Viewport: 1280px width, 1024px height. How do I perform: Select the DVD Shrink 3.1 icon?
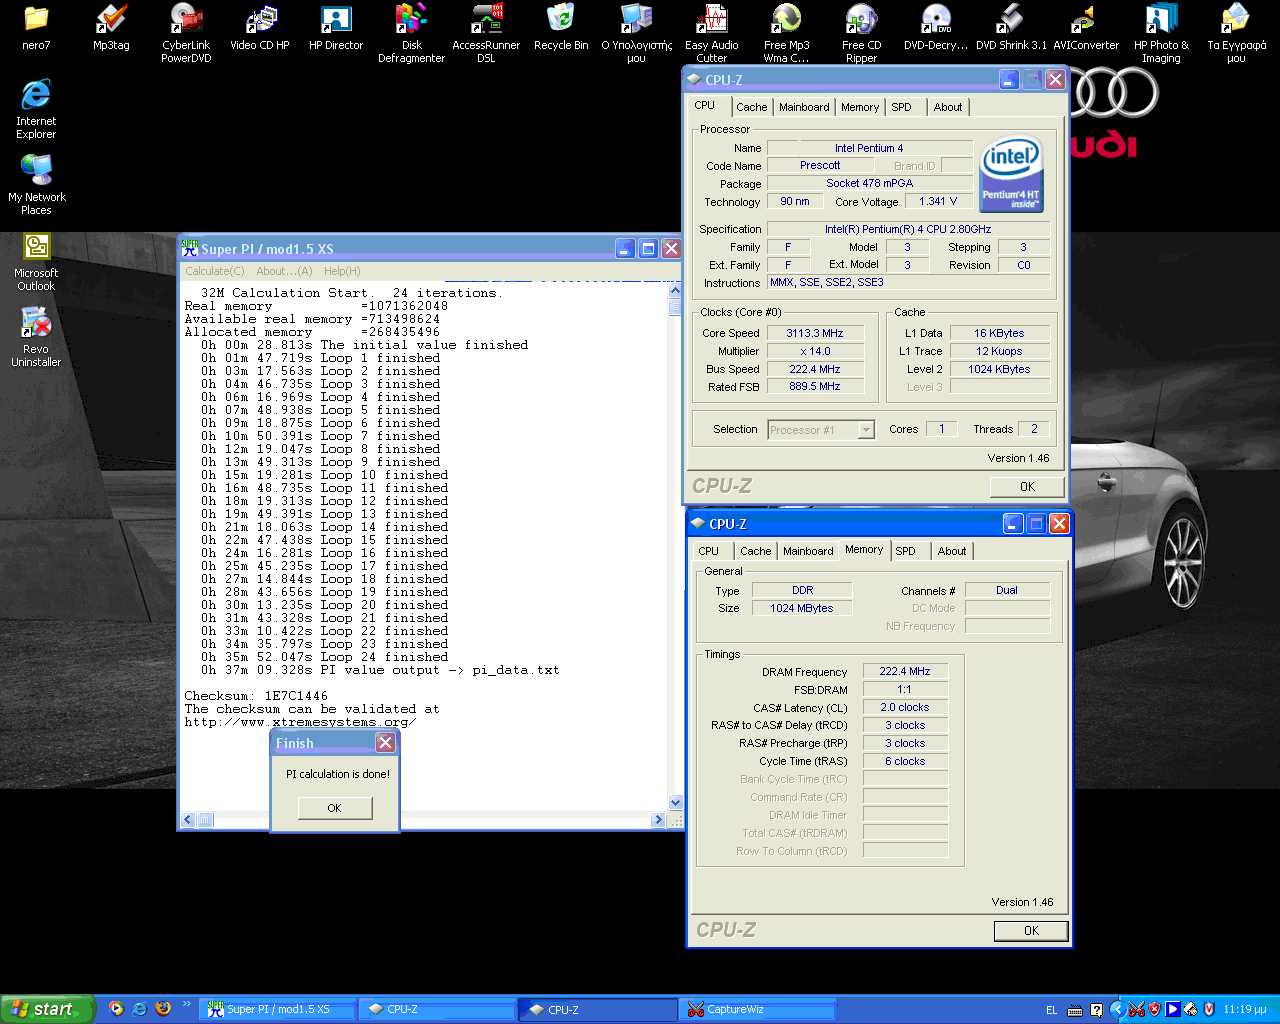1011,27
